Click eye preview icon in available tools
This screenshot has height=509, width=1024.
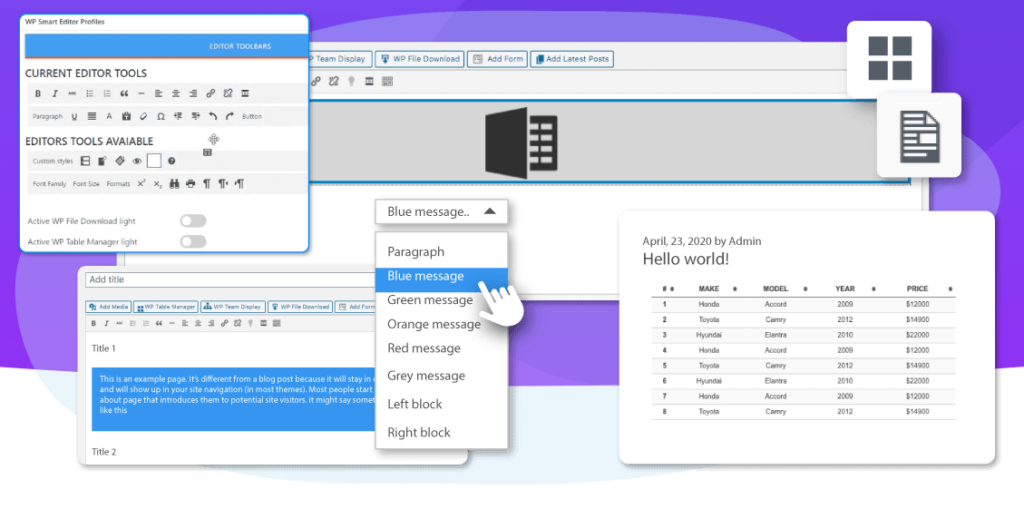click(x=137, y=161)
